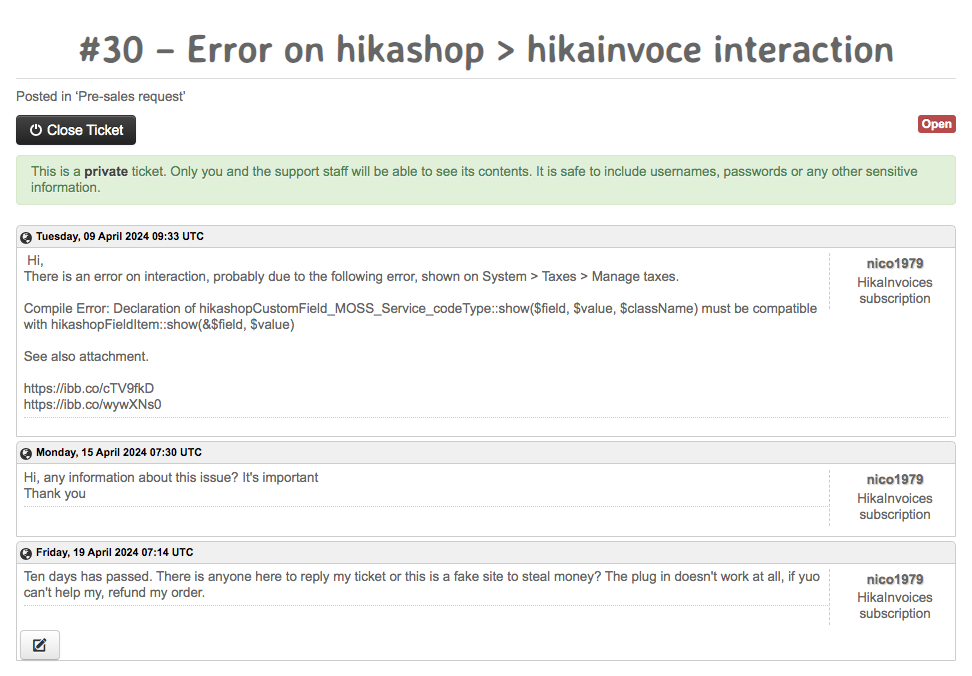972x676 pixels.
Task: Click globe icon beside Monday, 15 April date
Action: [x=26, y=454]
